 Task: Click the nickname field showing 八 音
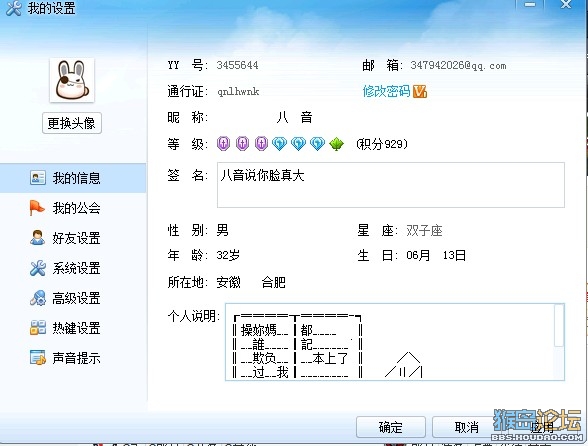pos(294,117)
